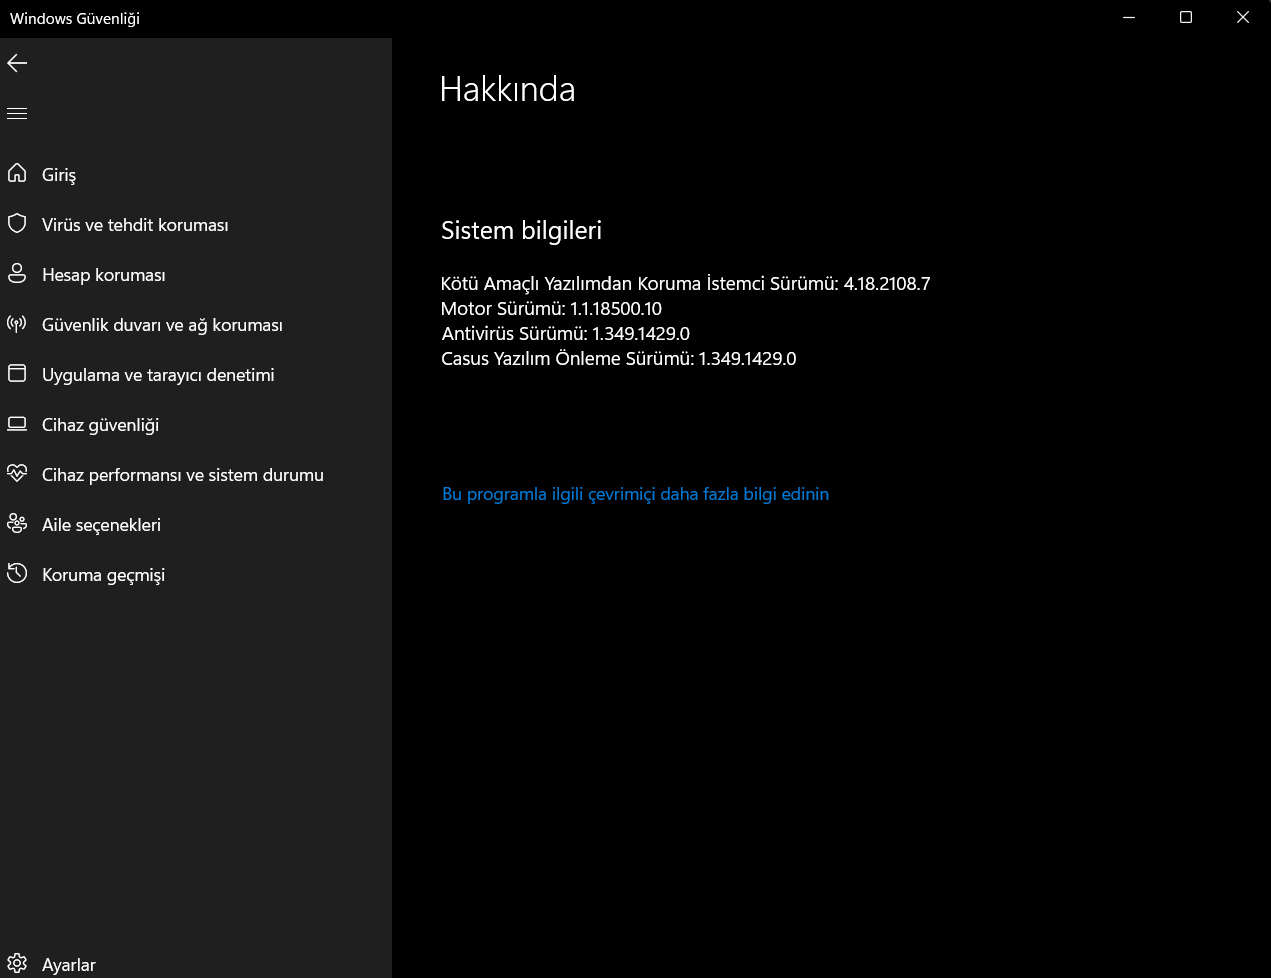The height and width of the screenshot is (978, 1271).
Task: Click the Casus Yazılım Önleme Sürümü line
Action: click(618, 359)
